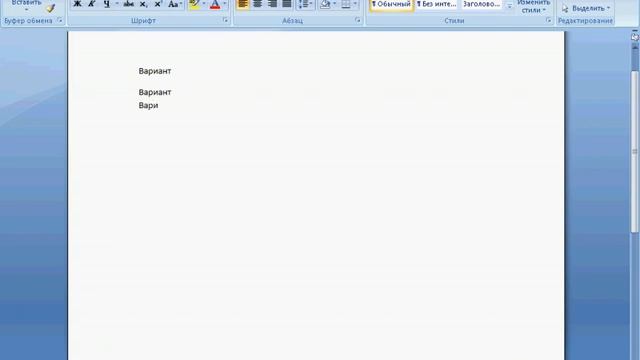The height and width of the screenshot is (360, 640).
Task: Select the Без инте... style
Action: (436, 4)
